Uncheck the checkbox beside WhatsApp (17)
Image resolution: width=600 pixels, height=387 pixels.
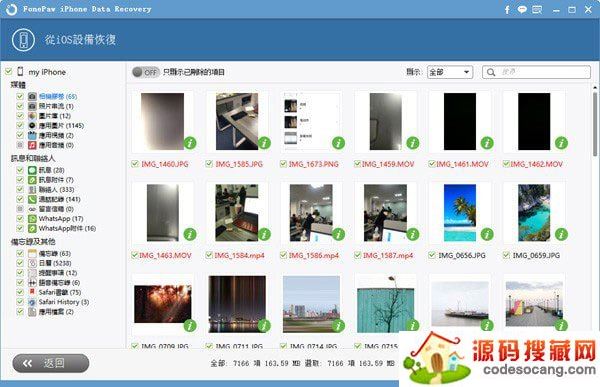20,219
